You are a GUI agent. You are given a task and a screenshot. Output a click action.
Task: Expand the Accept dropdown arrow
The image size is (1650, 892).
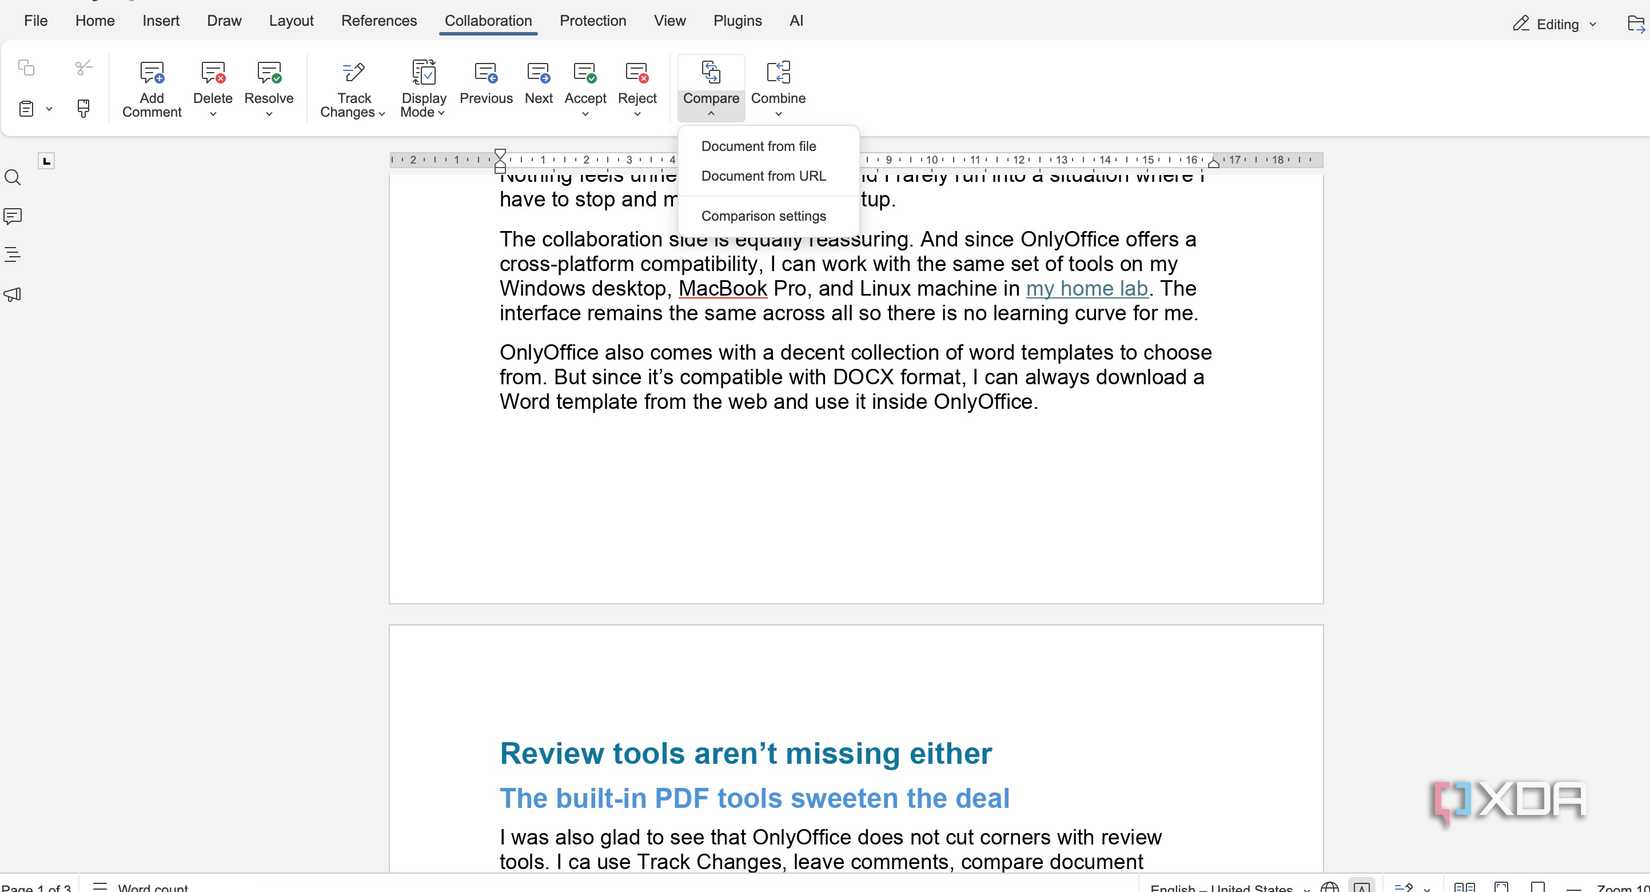click(585, 114)
